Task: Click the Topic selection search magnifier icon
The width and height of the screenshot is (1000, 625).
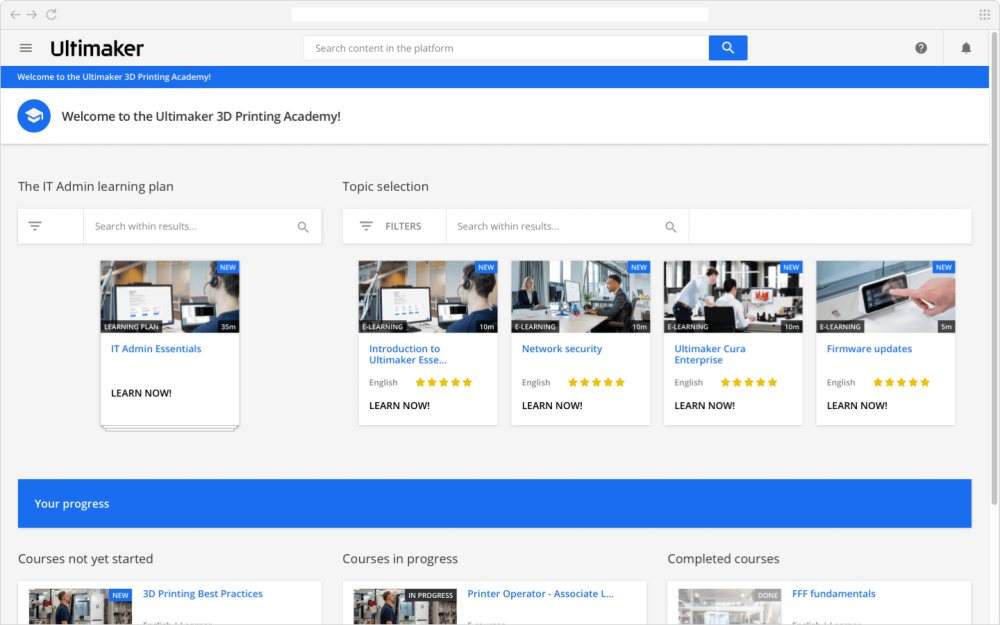Action: pyautogui.click(x=670, y=227)
